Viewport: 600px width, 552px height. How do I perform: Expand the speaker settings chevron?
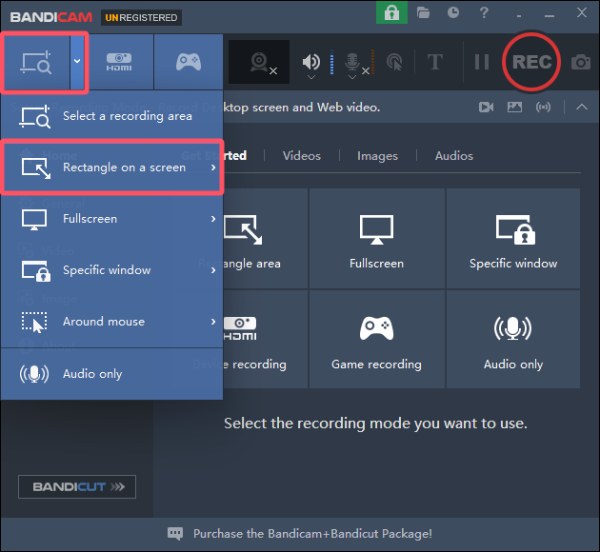pos(311,77)
